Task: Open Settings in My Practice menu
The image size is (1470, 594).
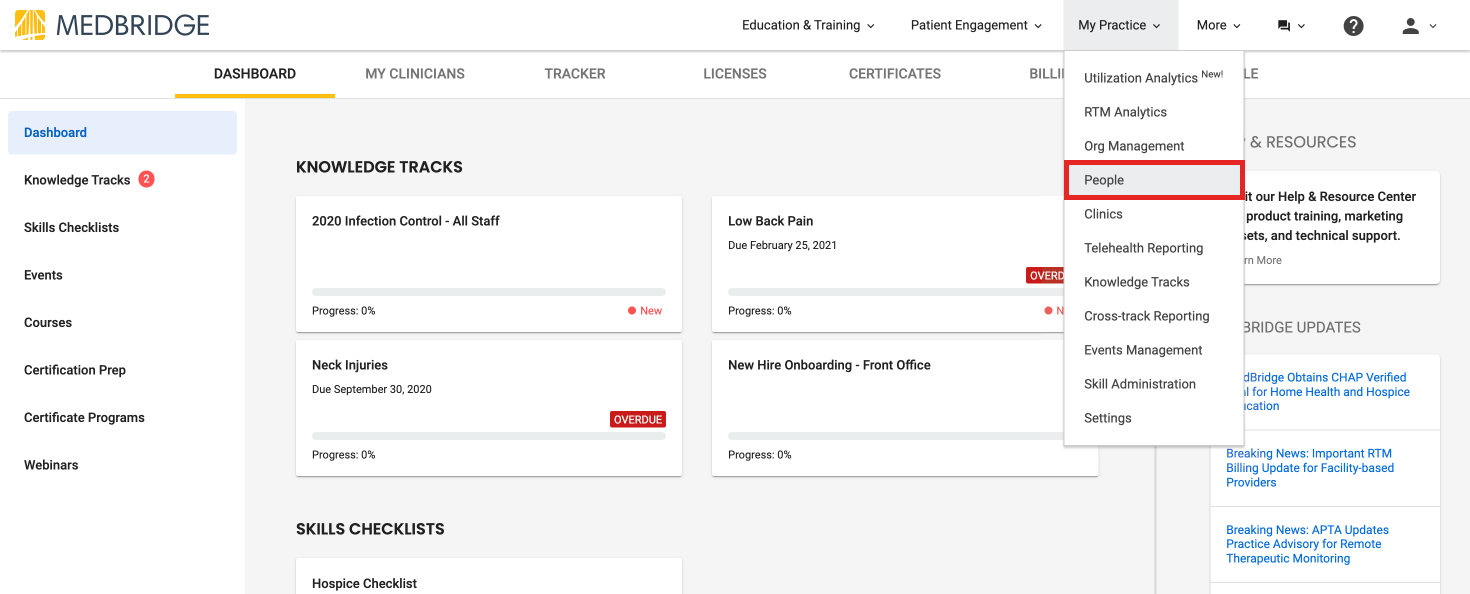Action: pos(1154,418)
